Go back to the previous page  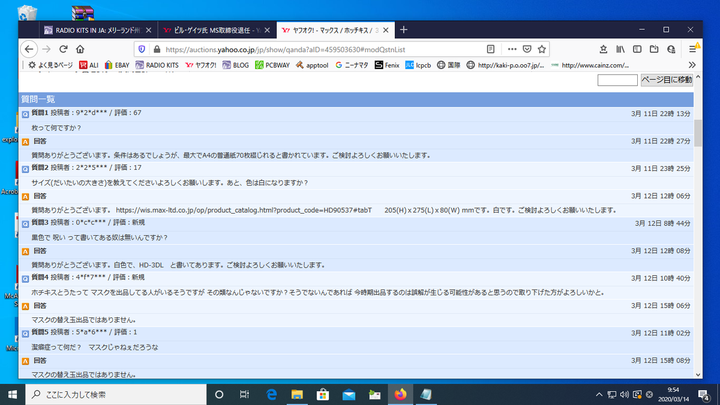pyautogui.click(x=30, y=48)
